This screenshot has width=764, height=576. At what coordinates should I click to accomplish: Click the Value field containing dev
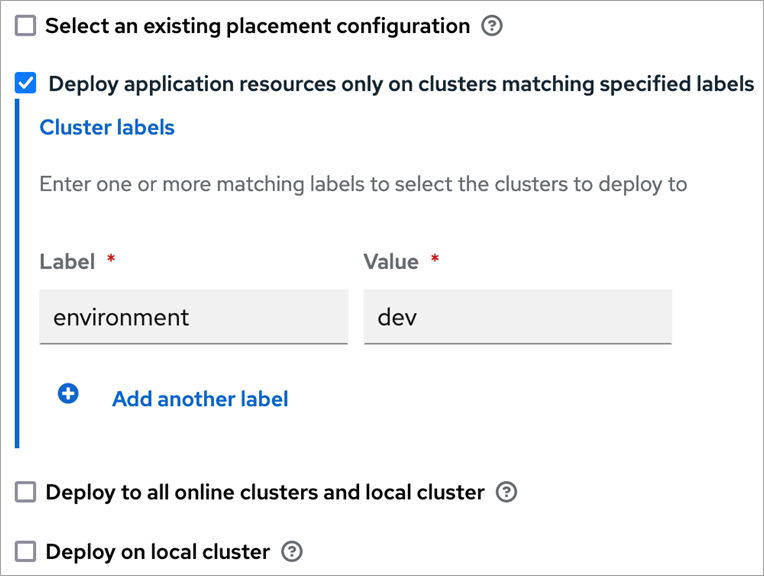click(517, 318)
